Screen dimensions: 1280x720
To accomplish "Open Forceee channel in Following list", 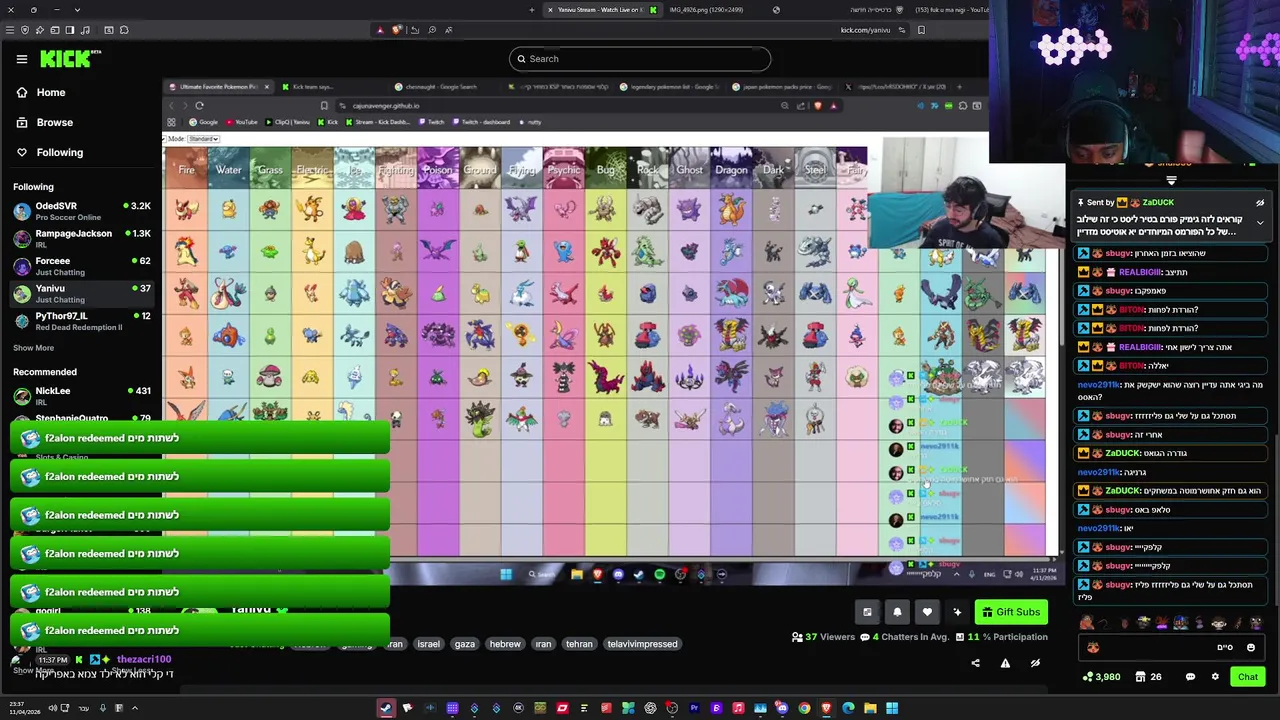I will coord(80,266).
